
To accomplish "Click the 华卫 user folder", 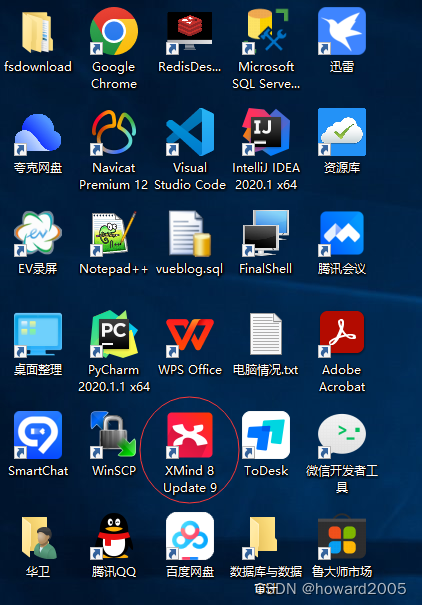I will 39,537.
